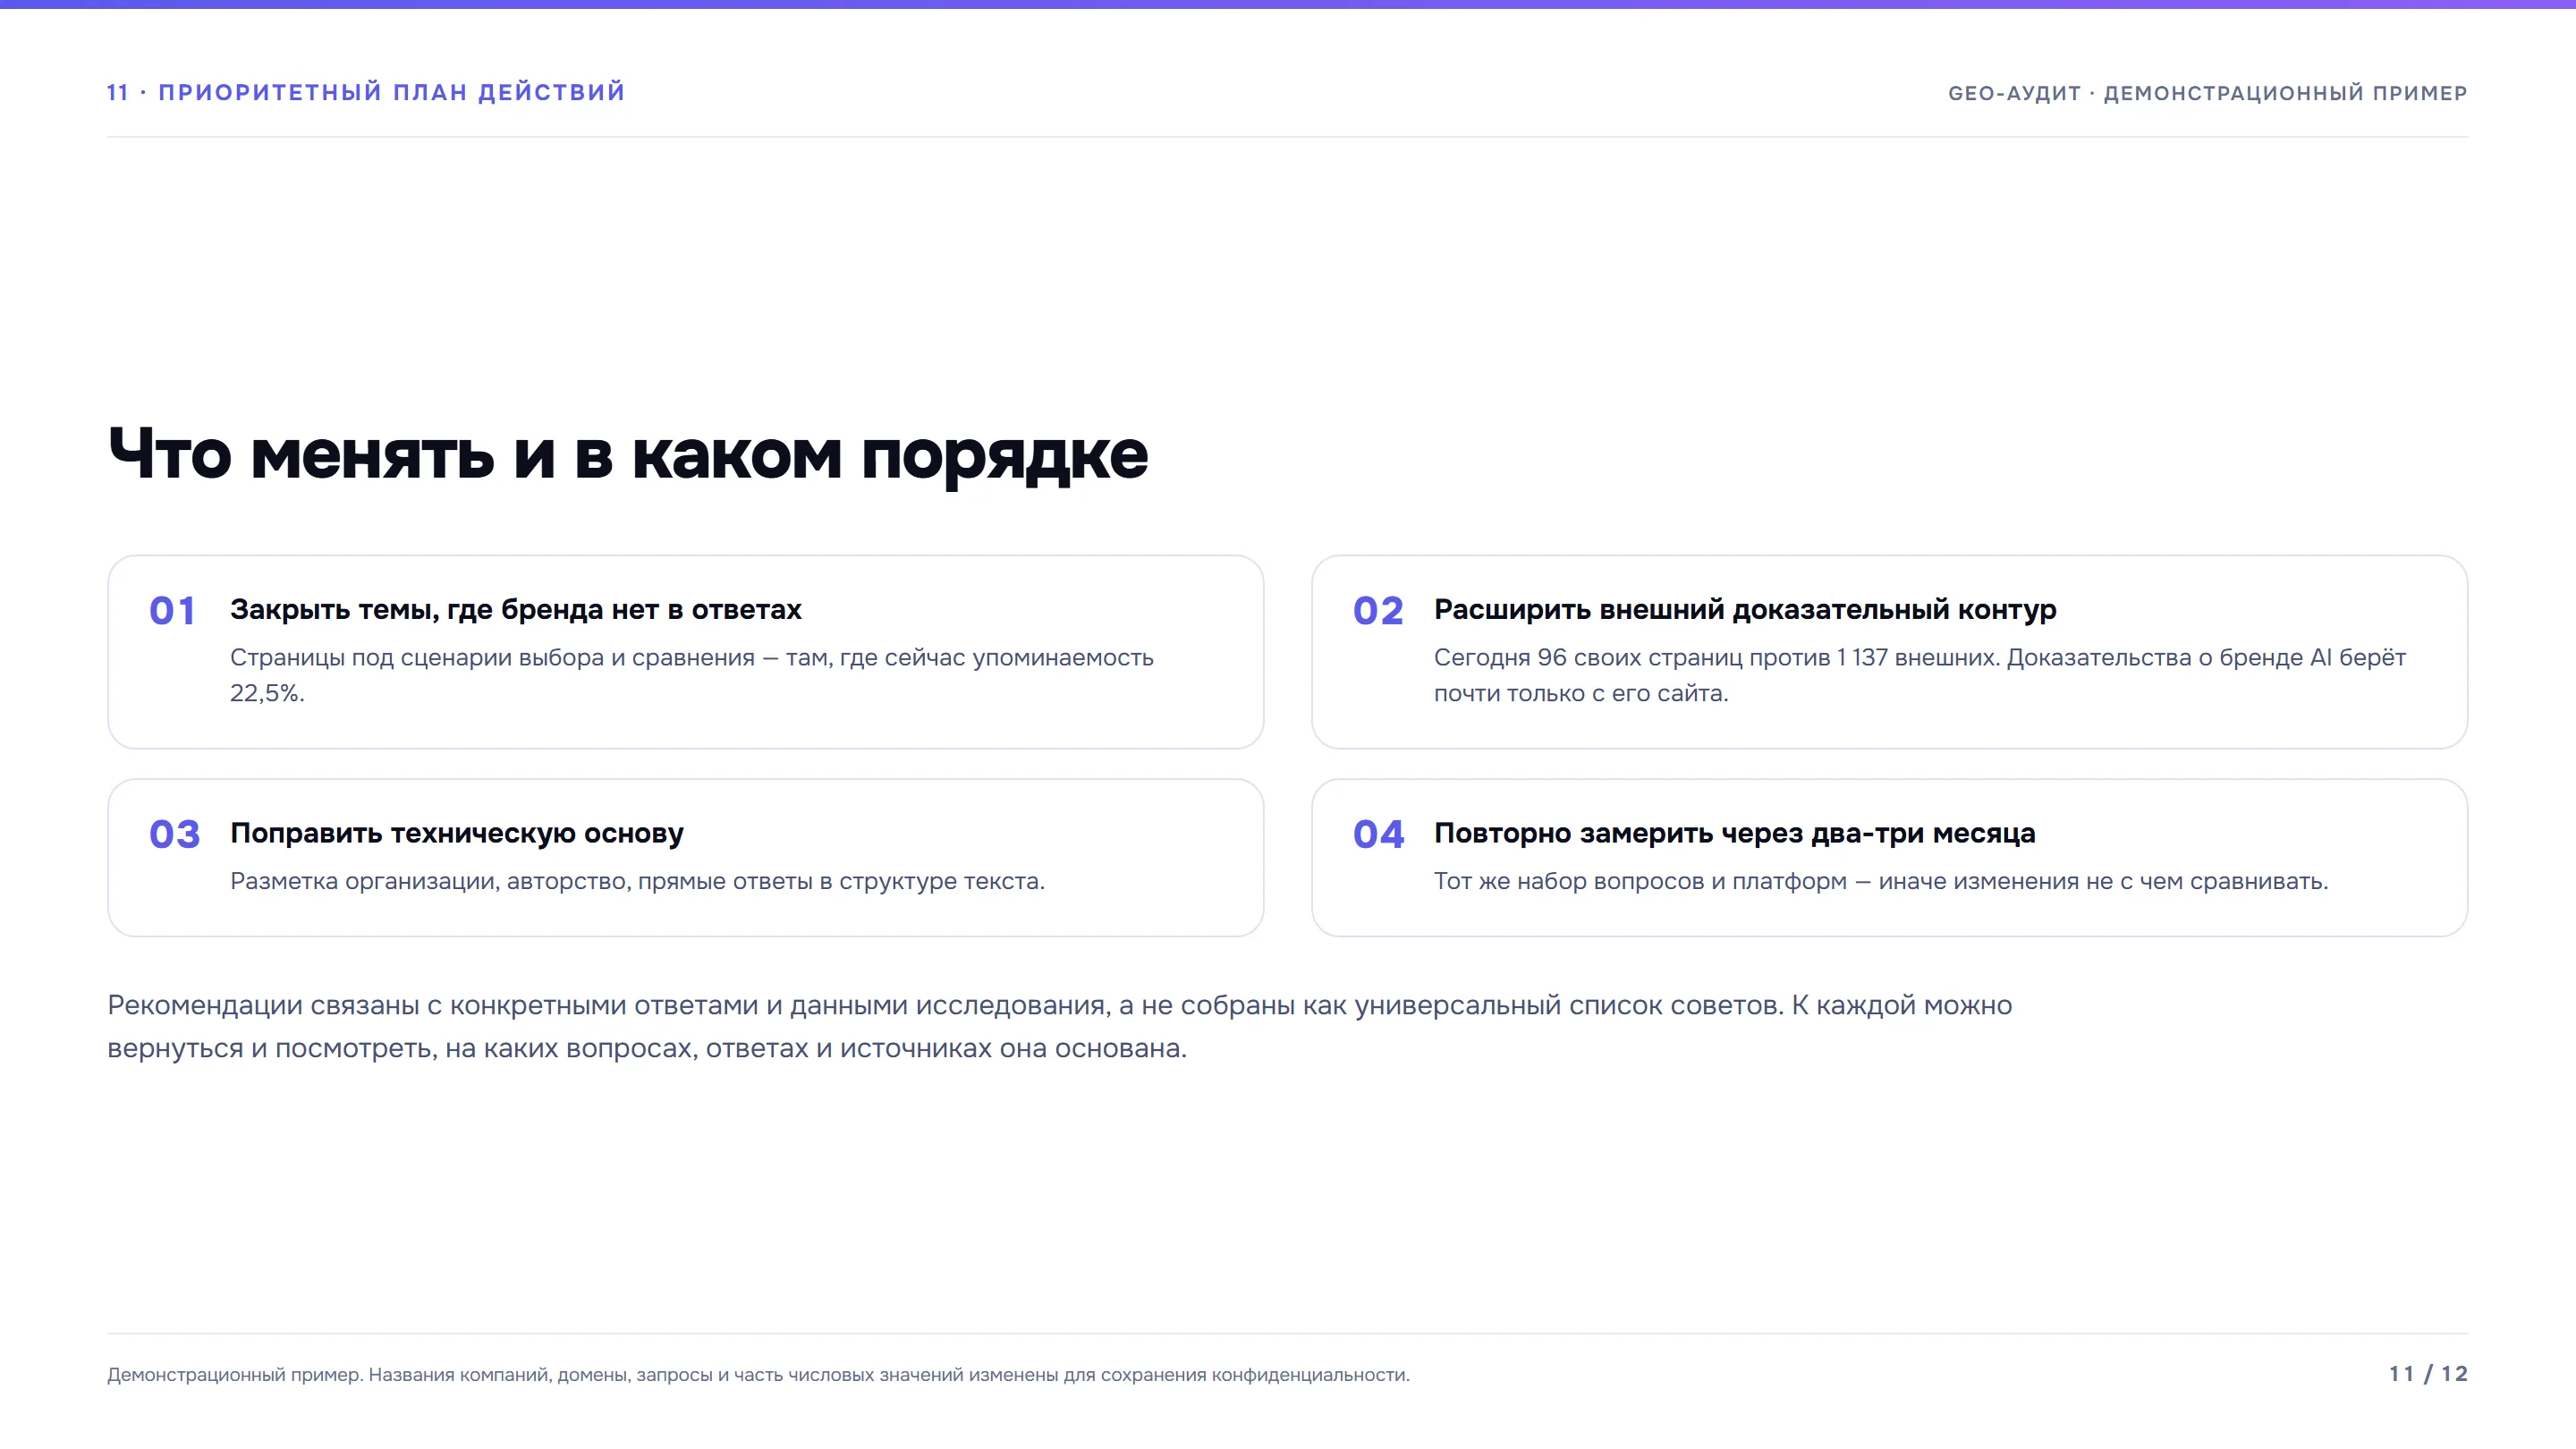Click the heading "Поправить техническую основу"
Viewport: 2576px width, 1449px height.
457,833
